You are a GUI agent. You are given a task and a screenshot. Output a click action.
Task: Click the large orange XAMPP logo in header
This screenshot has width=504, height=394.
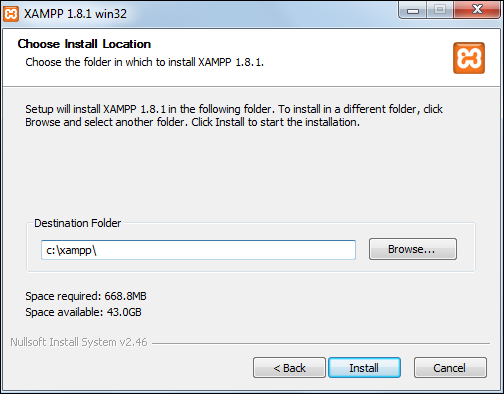click(x=469, y=58)
